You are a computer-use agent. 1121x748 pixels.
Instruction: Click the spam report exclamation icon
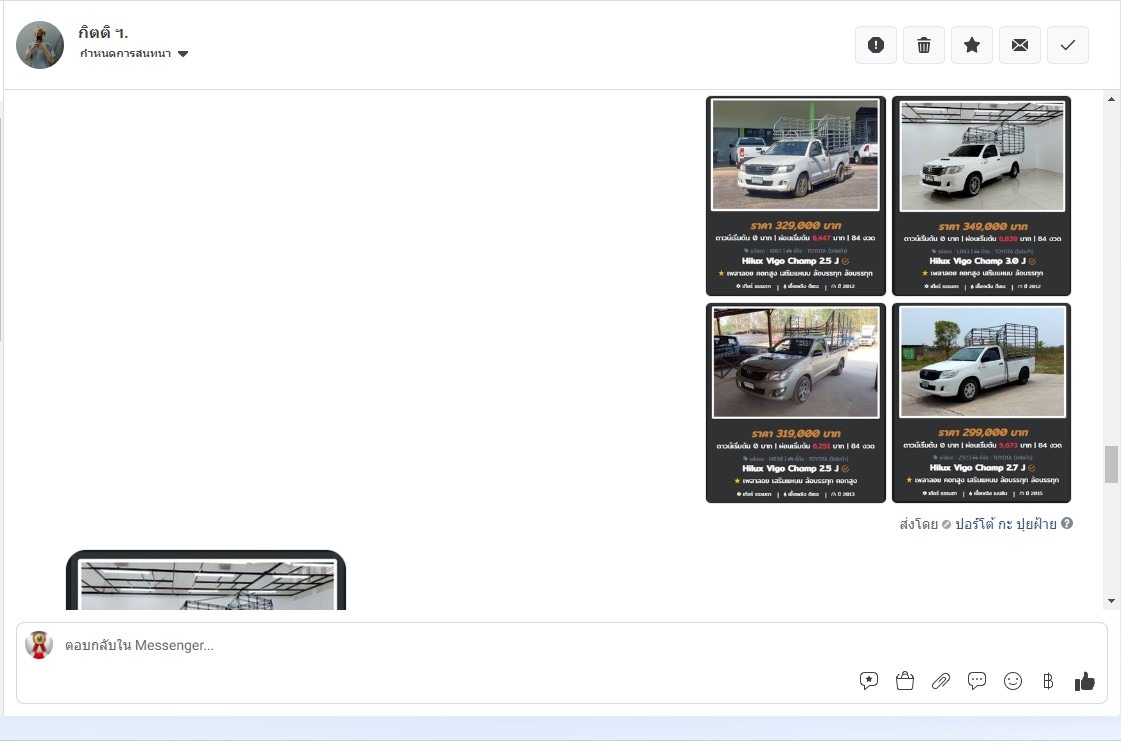tap(876, 45)
